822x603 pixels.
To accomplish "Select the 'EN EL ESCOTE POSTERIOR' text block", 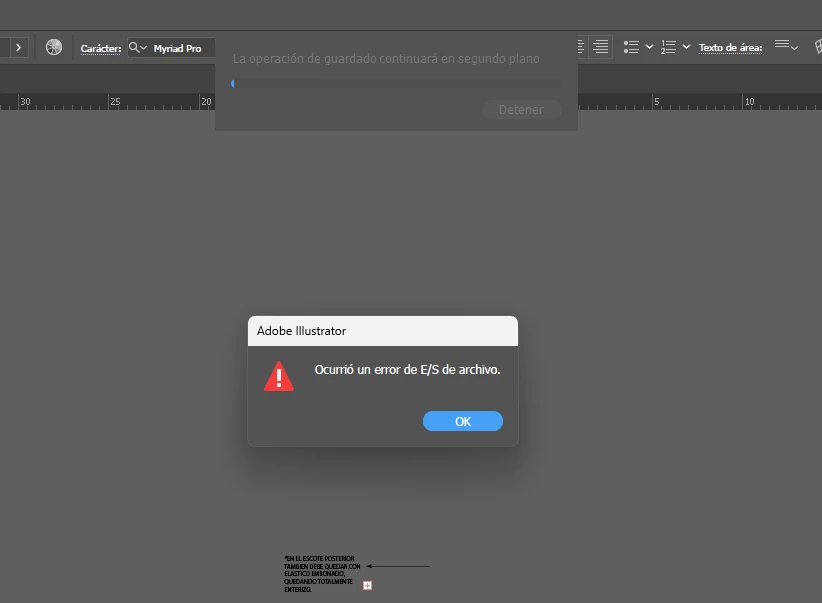I will pyautogui.click(x=322, y=574).
